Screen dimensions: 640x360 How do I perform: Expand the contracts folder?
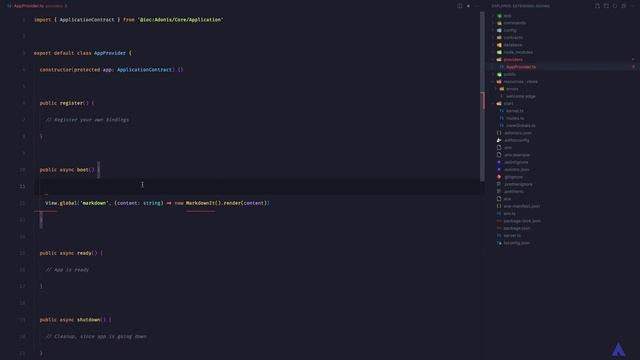(x=513, y=38)
